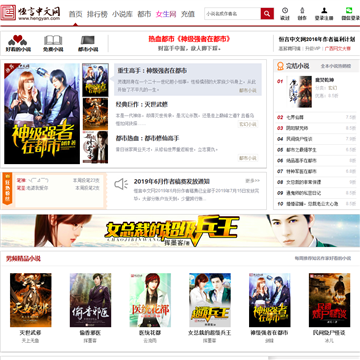Viewport: 360px width, 360px height.
Task: Open the 登录注册 user icon
Action: tap(324, 10)
